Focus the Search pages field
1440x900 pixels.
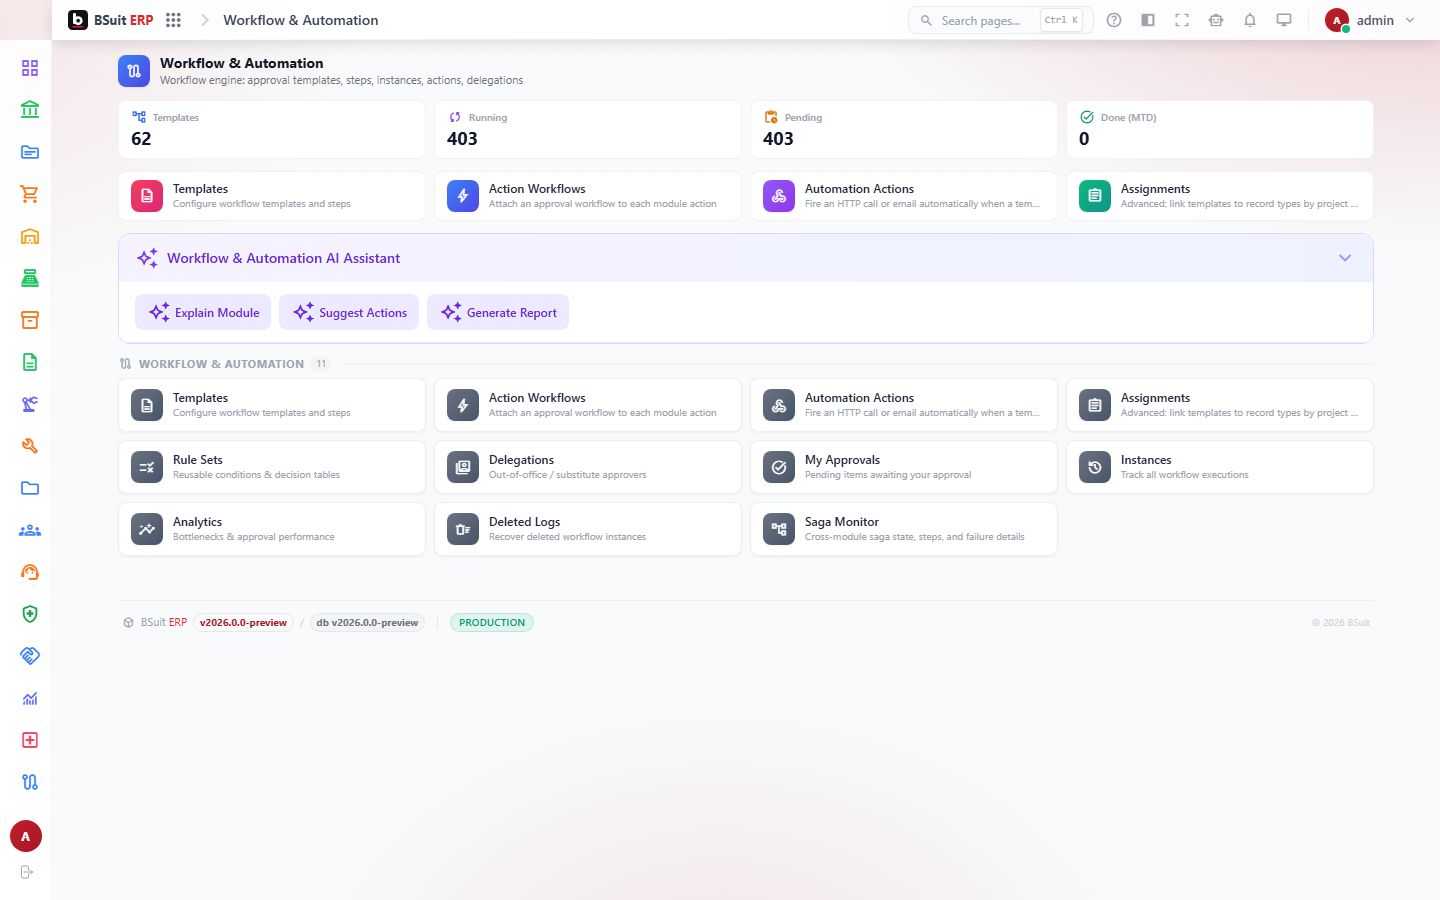(x=1000, y=20)
